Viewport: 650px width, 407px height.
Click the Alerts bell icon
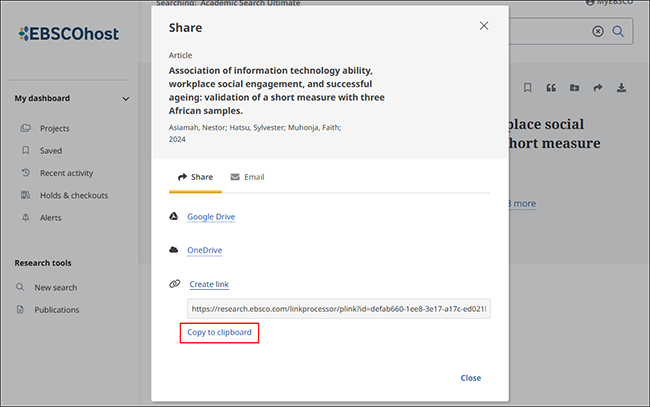pyautogui.click(x=26, y=217)
